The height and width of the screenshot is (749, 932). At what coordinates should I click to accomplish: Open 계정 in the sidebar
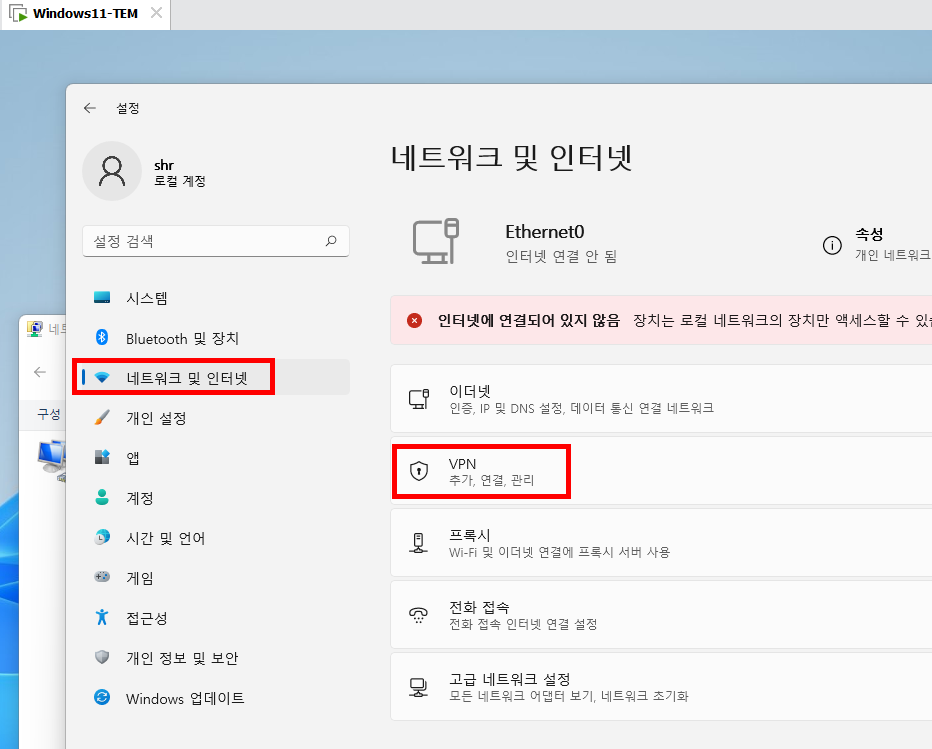[x=216, y=498]
